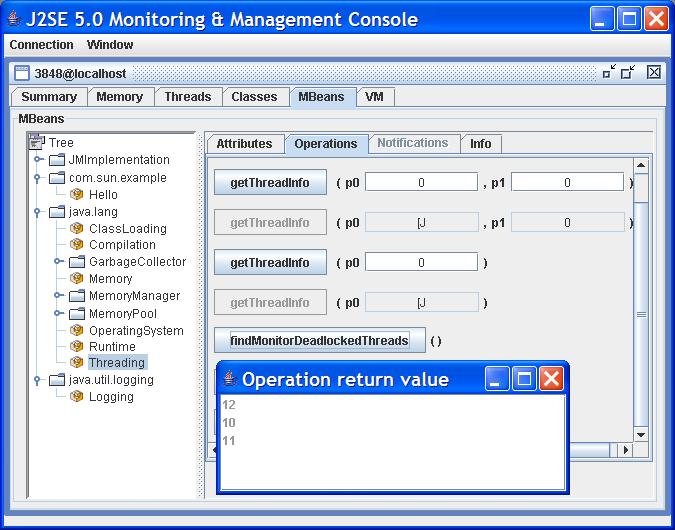Open the Attributes tab
The image size is (675, 530).
(x=244, y=144)
